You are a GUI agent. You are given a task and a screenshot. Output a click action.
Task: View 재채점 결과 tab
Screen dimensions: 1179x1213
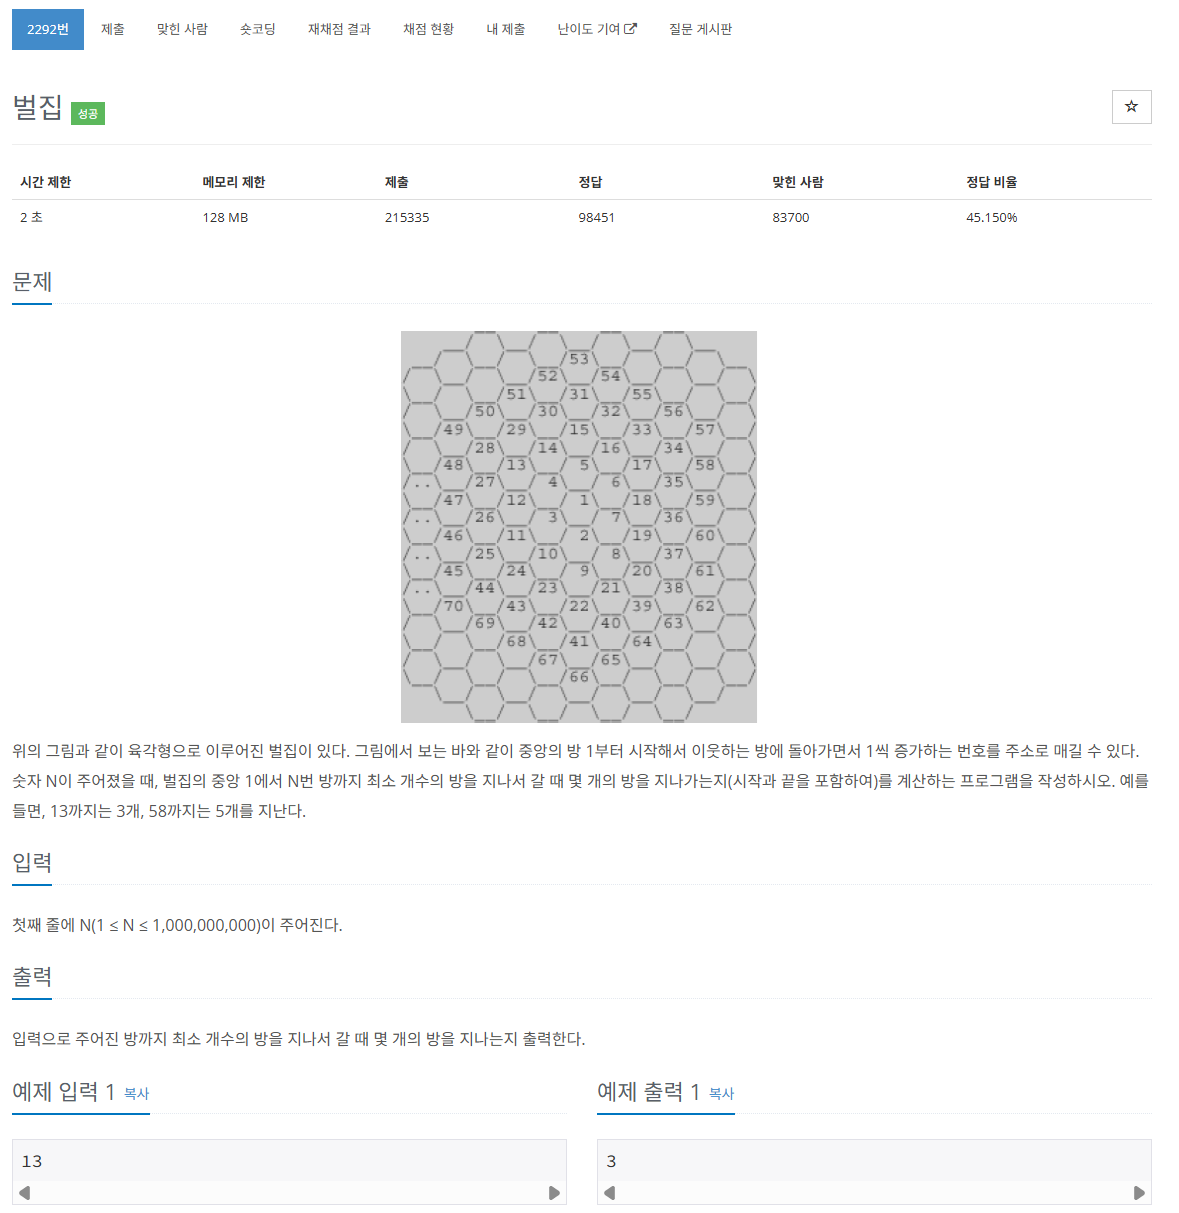point(339,29)
